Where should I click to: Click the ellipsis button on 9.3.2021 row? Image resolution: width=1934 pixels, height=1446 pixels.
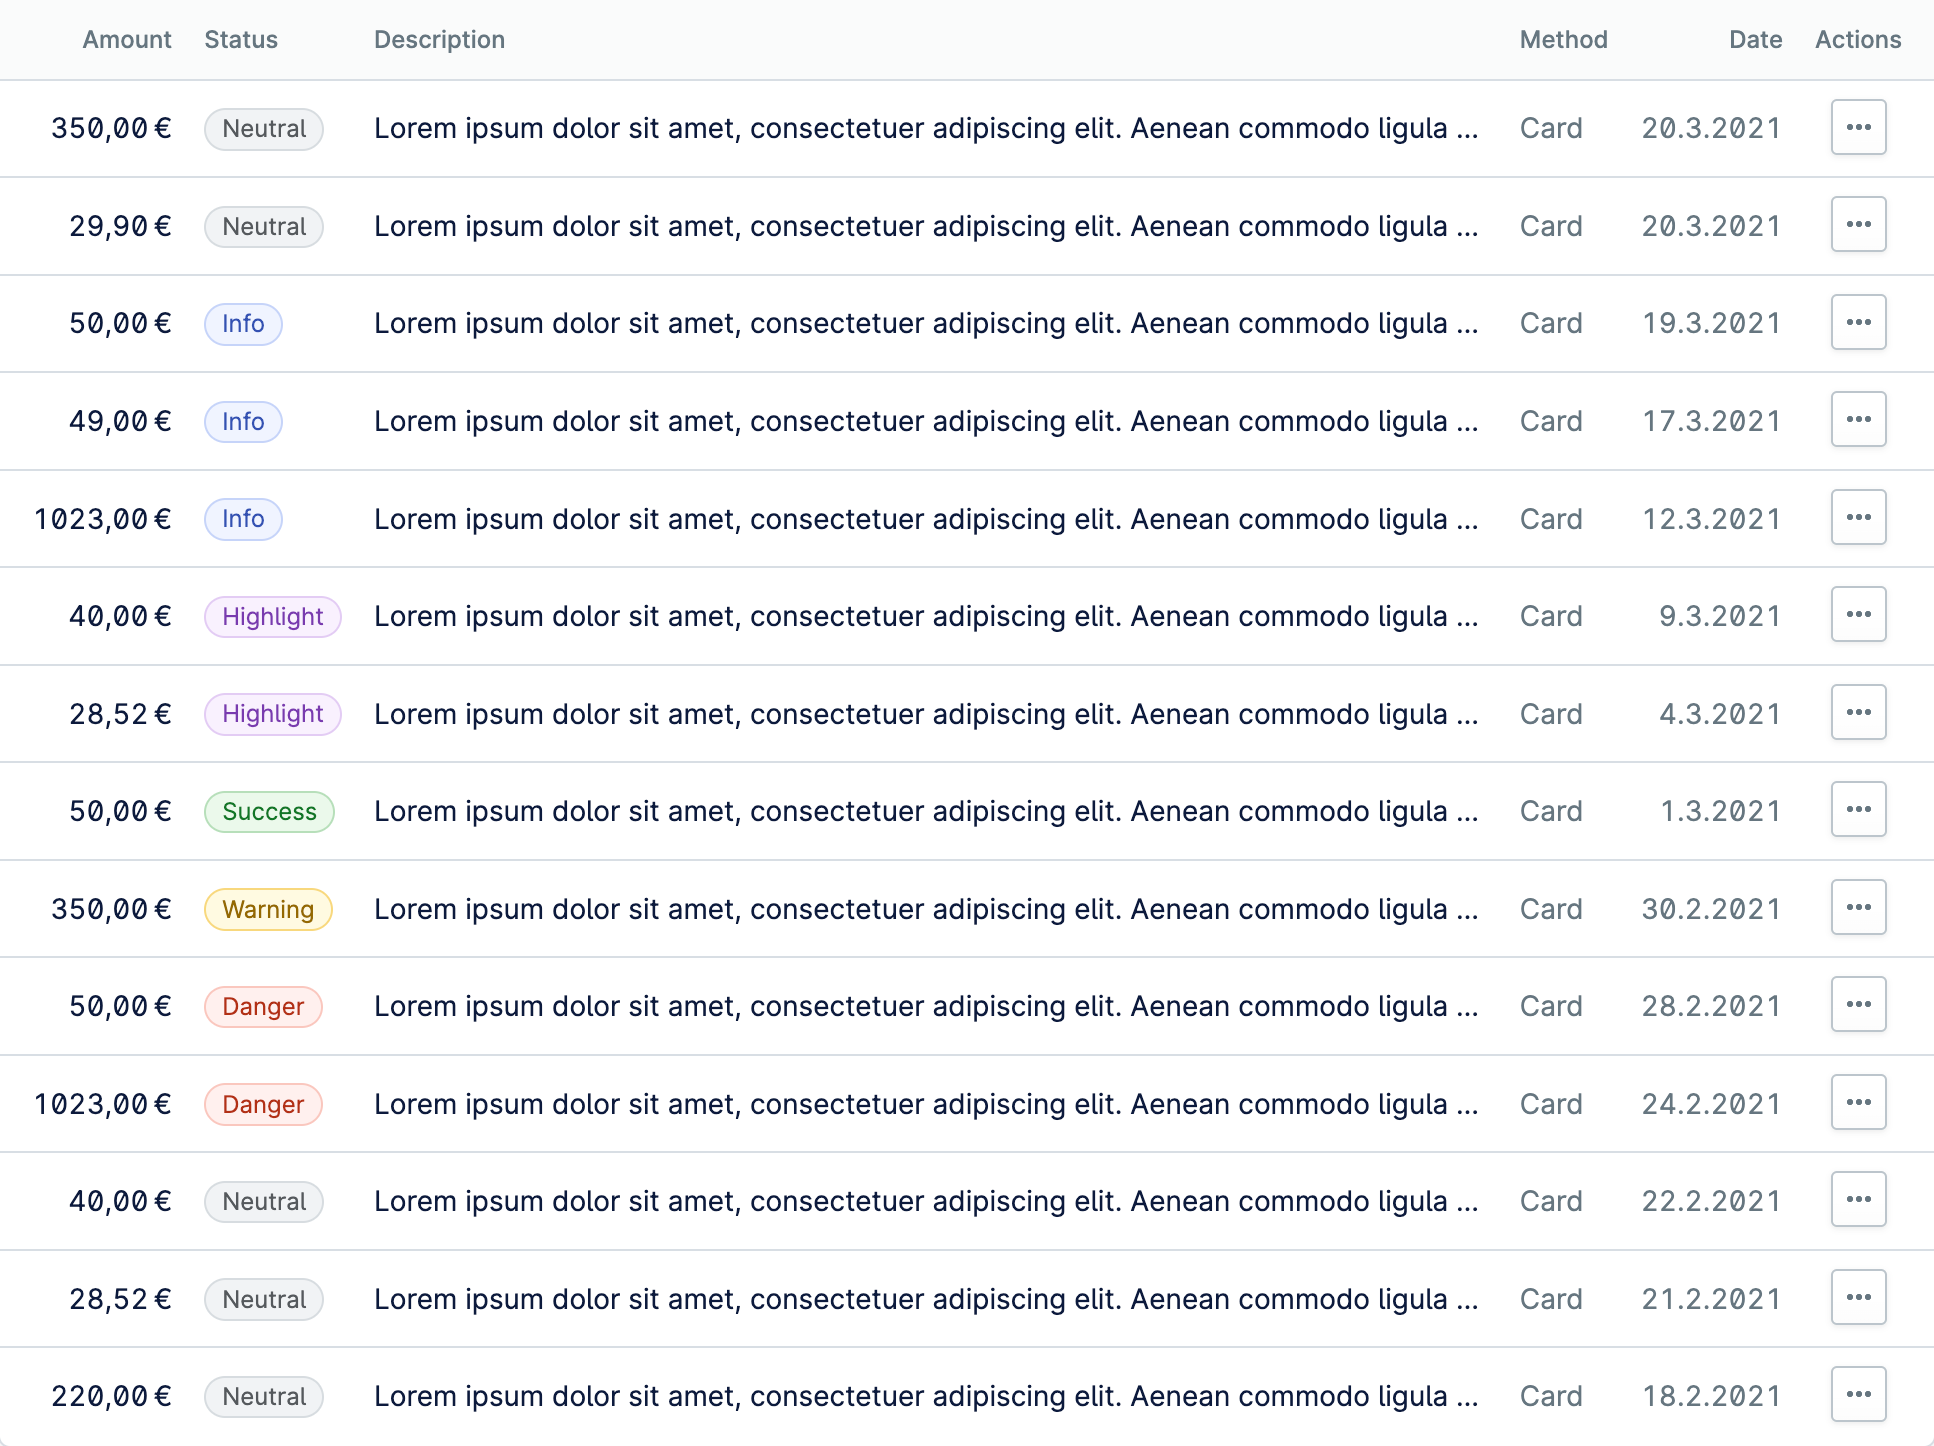click(x=1858, y=614)
